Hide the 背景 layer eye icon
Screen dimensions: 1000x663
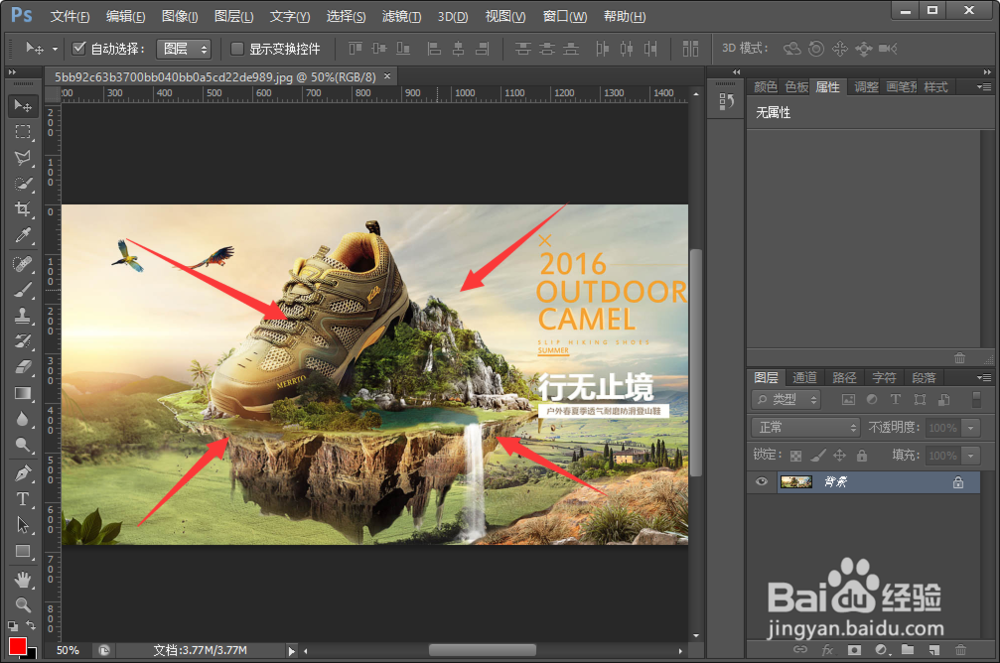(761, 481)
